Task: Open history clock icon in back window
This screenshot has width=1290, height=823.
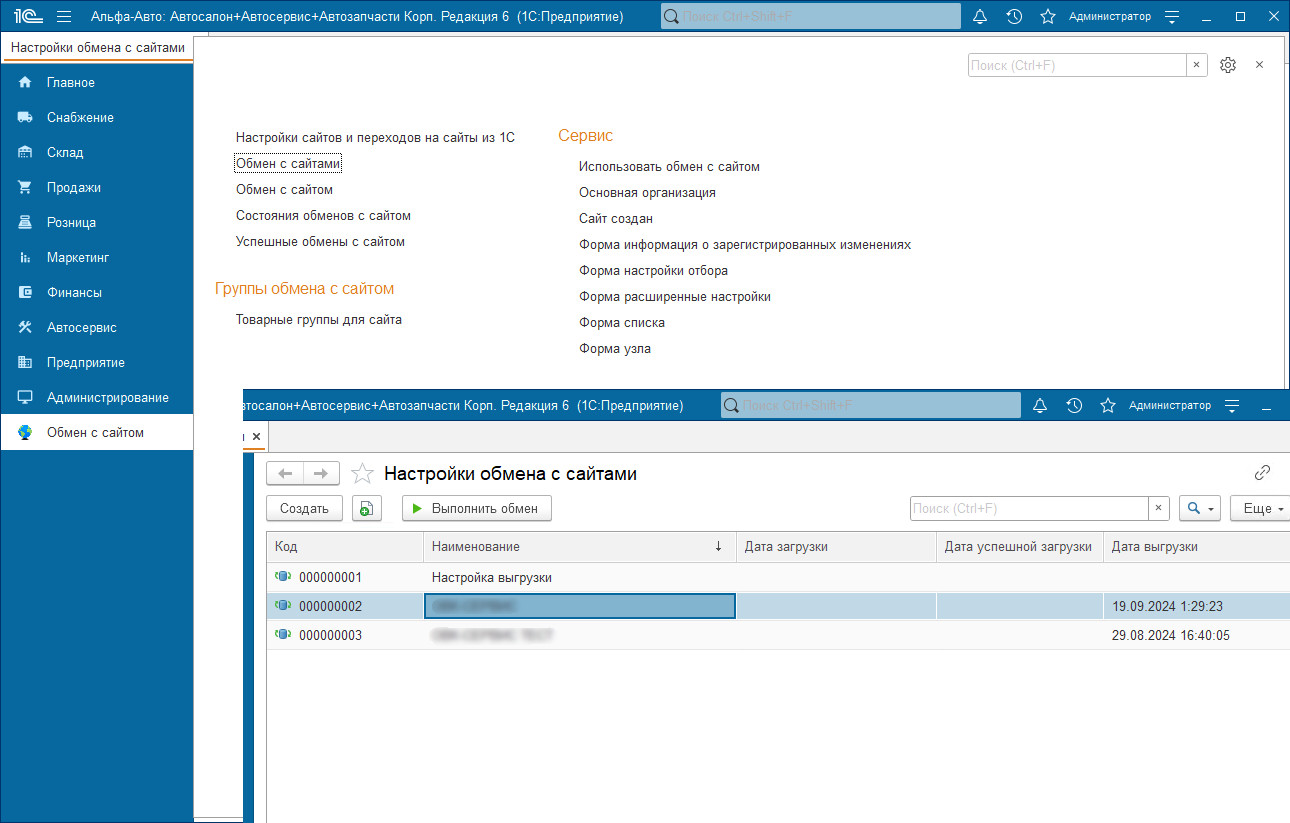Action: click(x=1014, y=16)
